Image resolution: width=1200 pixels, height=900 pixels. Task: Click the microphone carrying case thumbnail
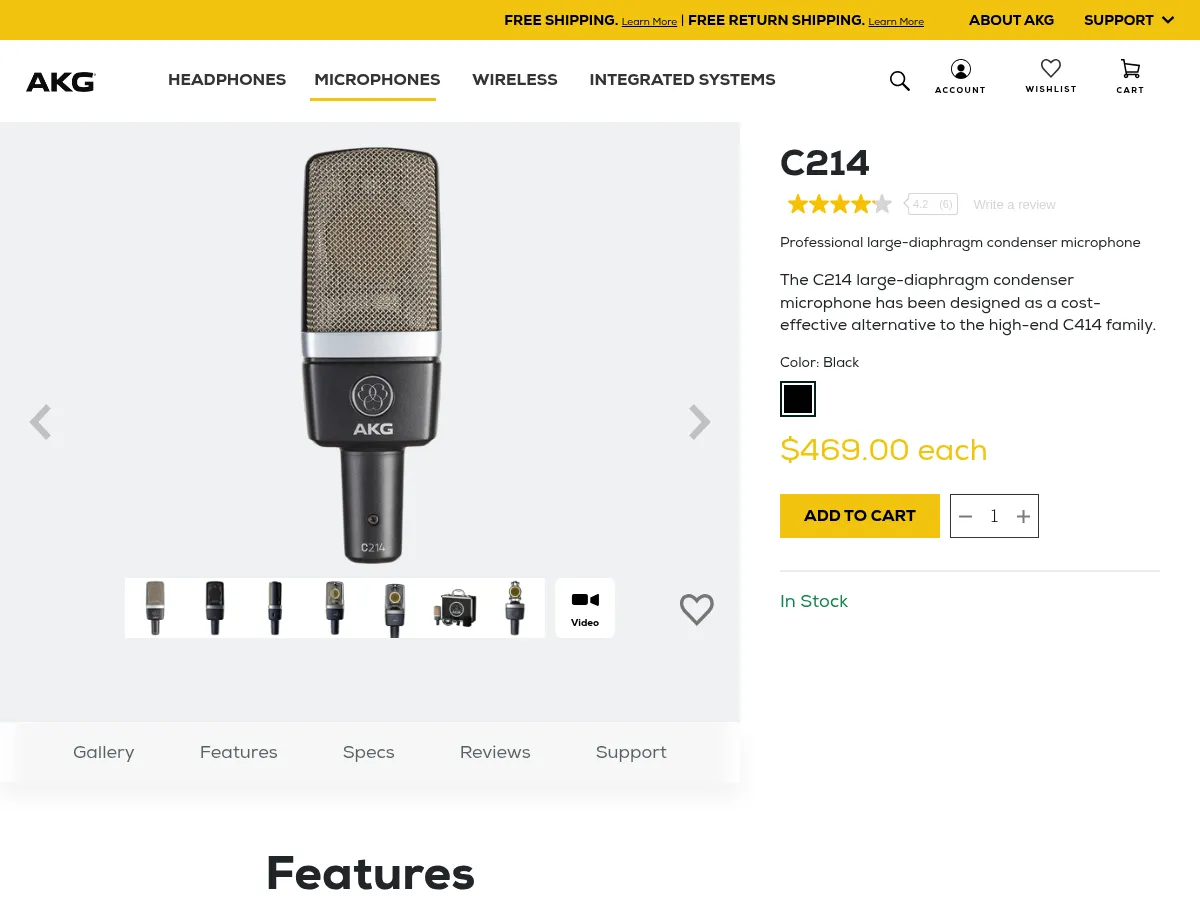(455, 607)
